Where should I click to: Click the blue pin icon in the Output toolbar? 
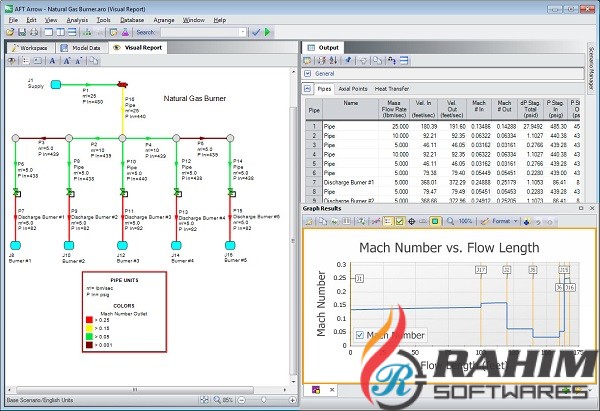[x=348, y=60]
